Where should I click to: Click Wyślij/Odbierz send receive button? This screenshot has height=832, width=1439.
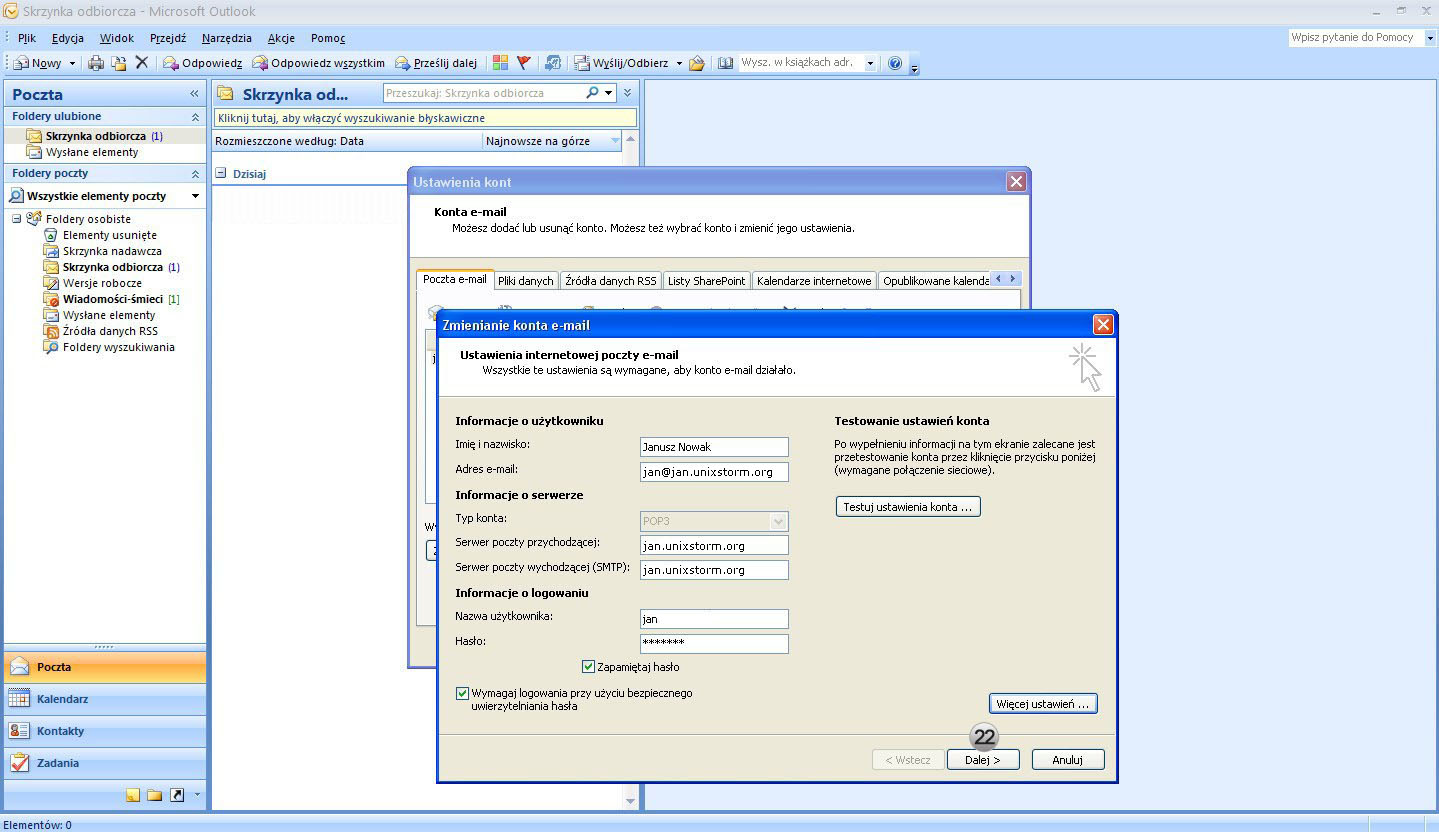[x=621, y=63]
